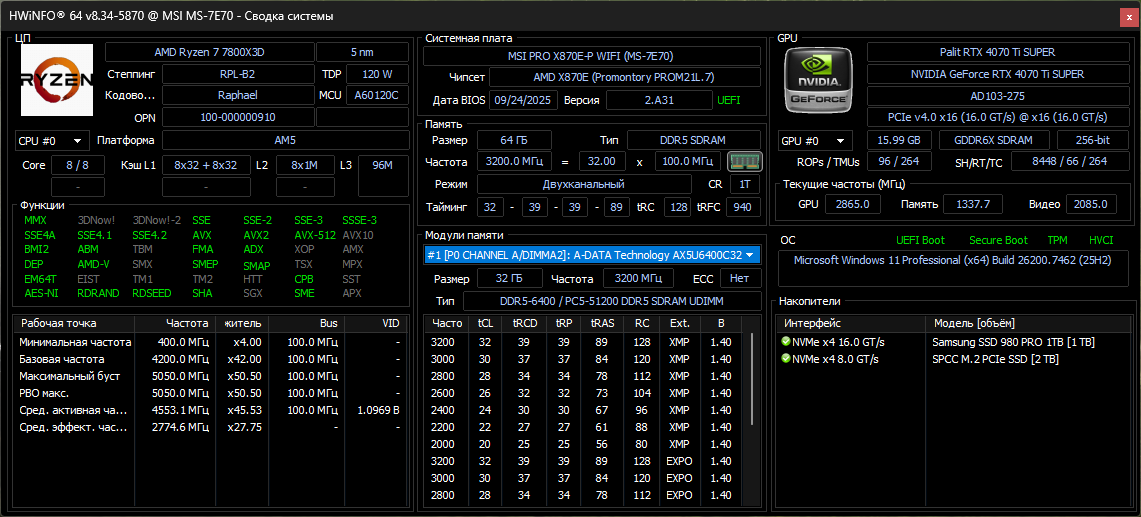Click the 8 / 8 core count field
1141x517 pixels.
pyautogui.click(x=77, y=165)
